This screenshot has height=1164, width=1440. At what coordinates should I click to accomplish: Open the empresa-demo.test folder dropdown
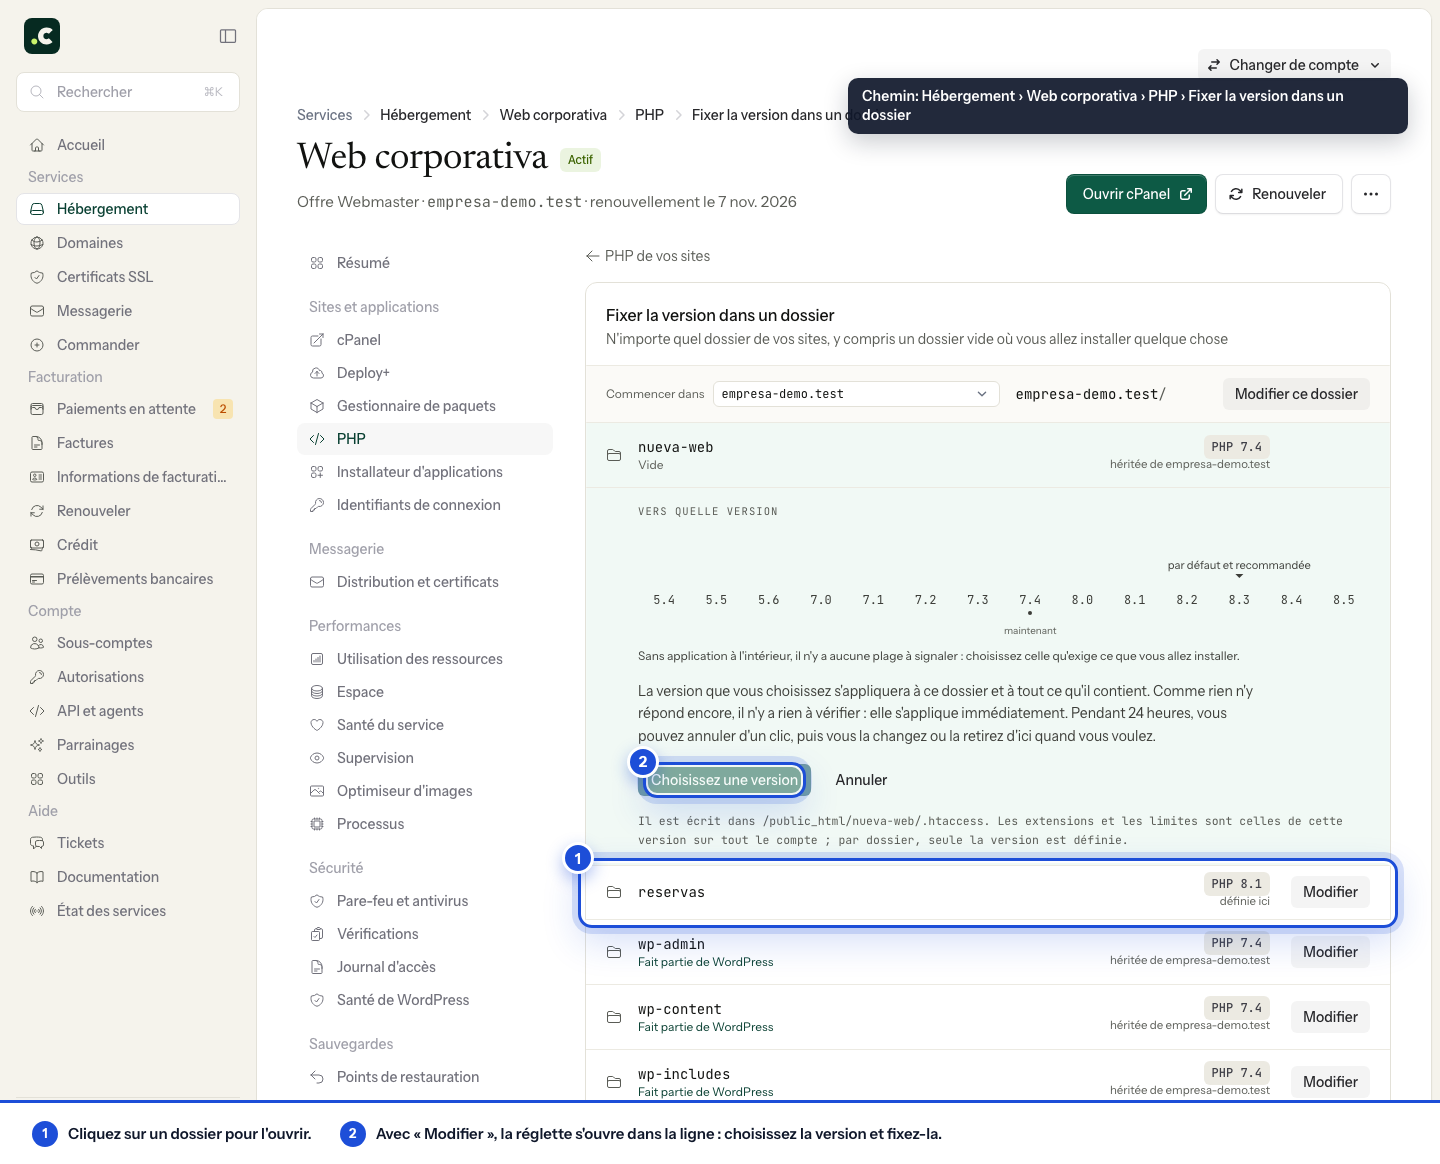coord(856,394)
